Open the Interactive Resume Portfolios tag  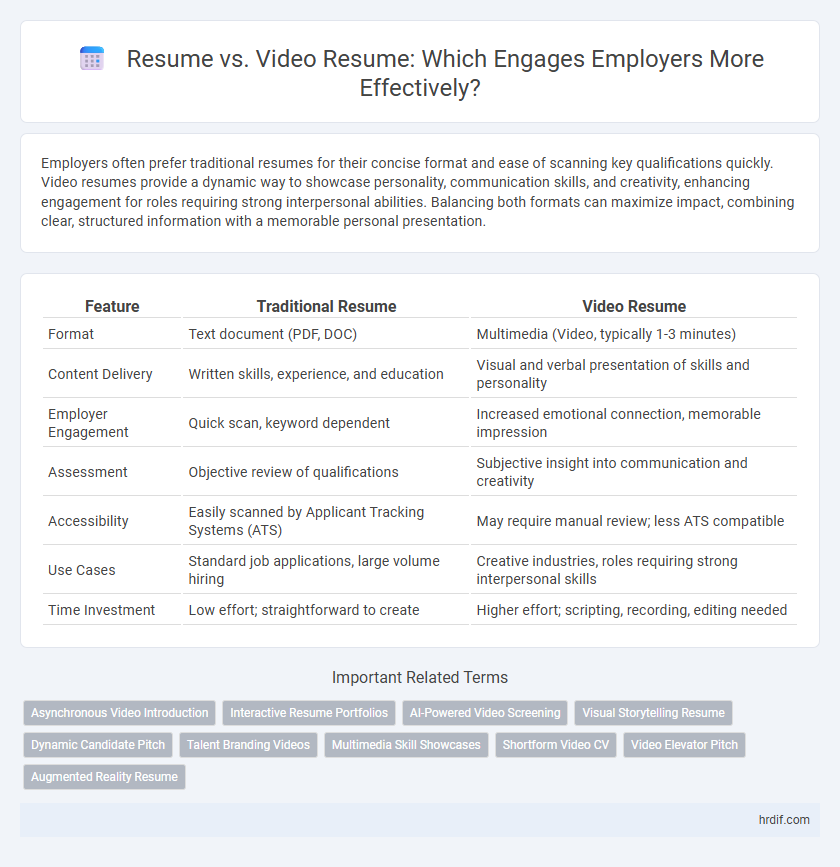coord(309,713)
